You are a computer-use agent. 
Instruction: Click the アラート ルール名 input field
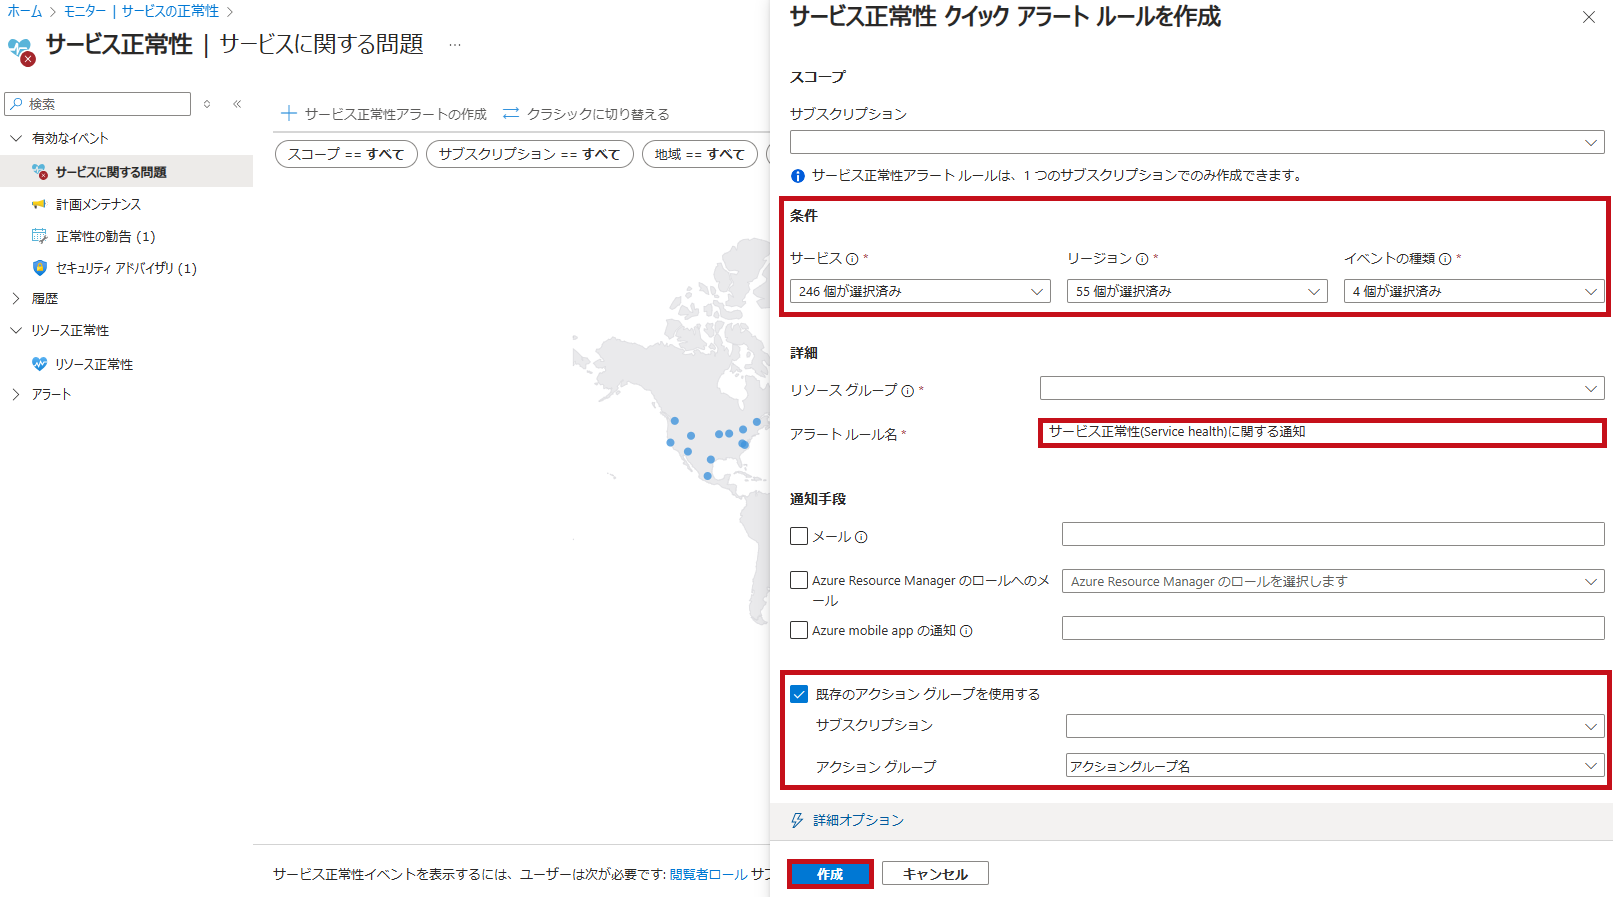pos(1322,432)
